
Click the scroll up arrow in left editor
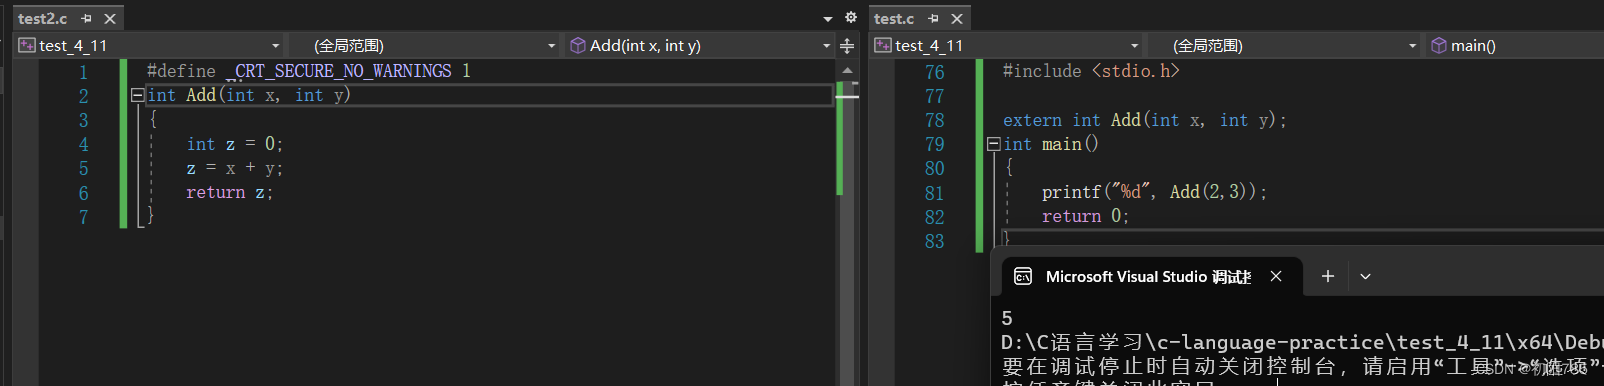coord(847,70)
